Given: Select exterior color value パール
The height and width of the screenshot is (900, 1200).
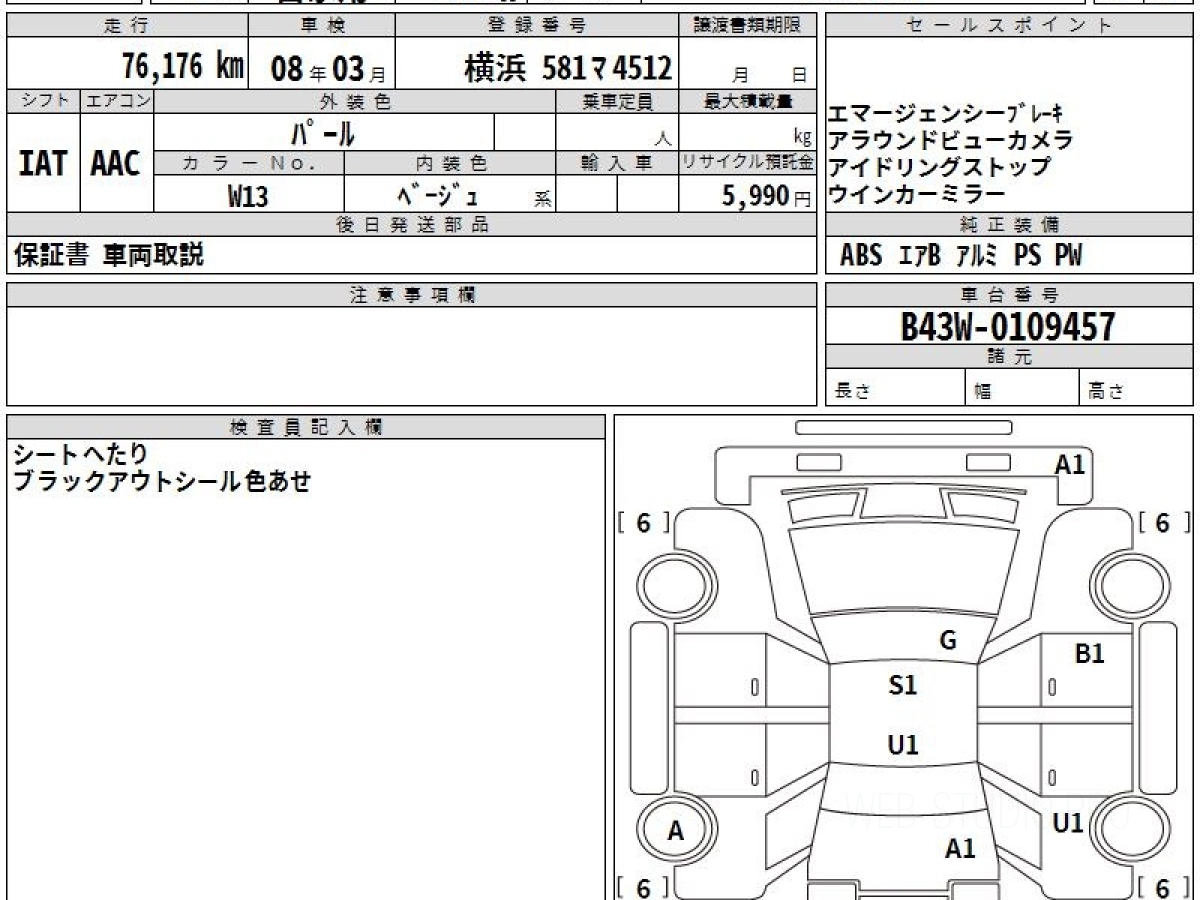Looking at the screenshot, I should click(x=323, y=132).
